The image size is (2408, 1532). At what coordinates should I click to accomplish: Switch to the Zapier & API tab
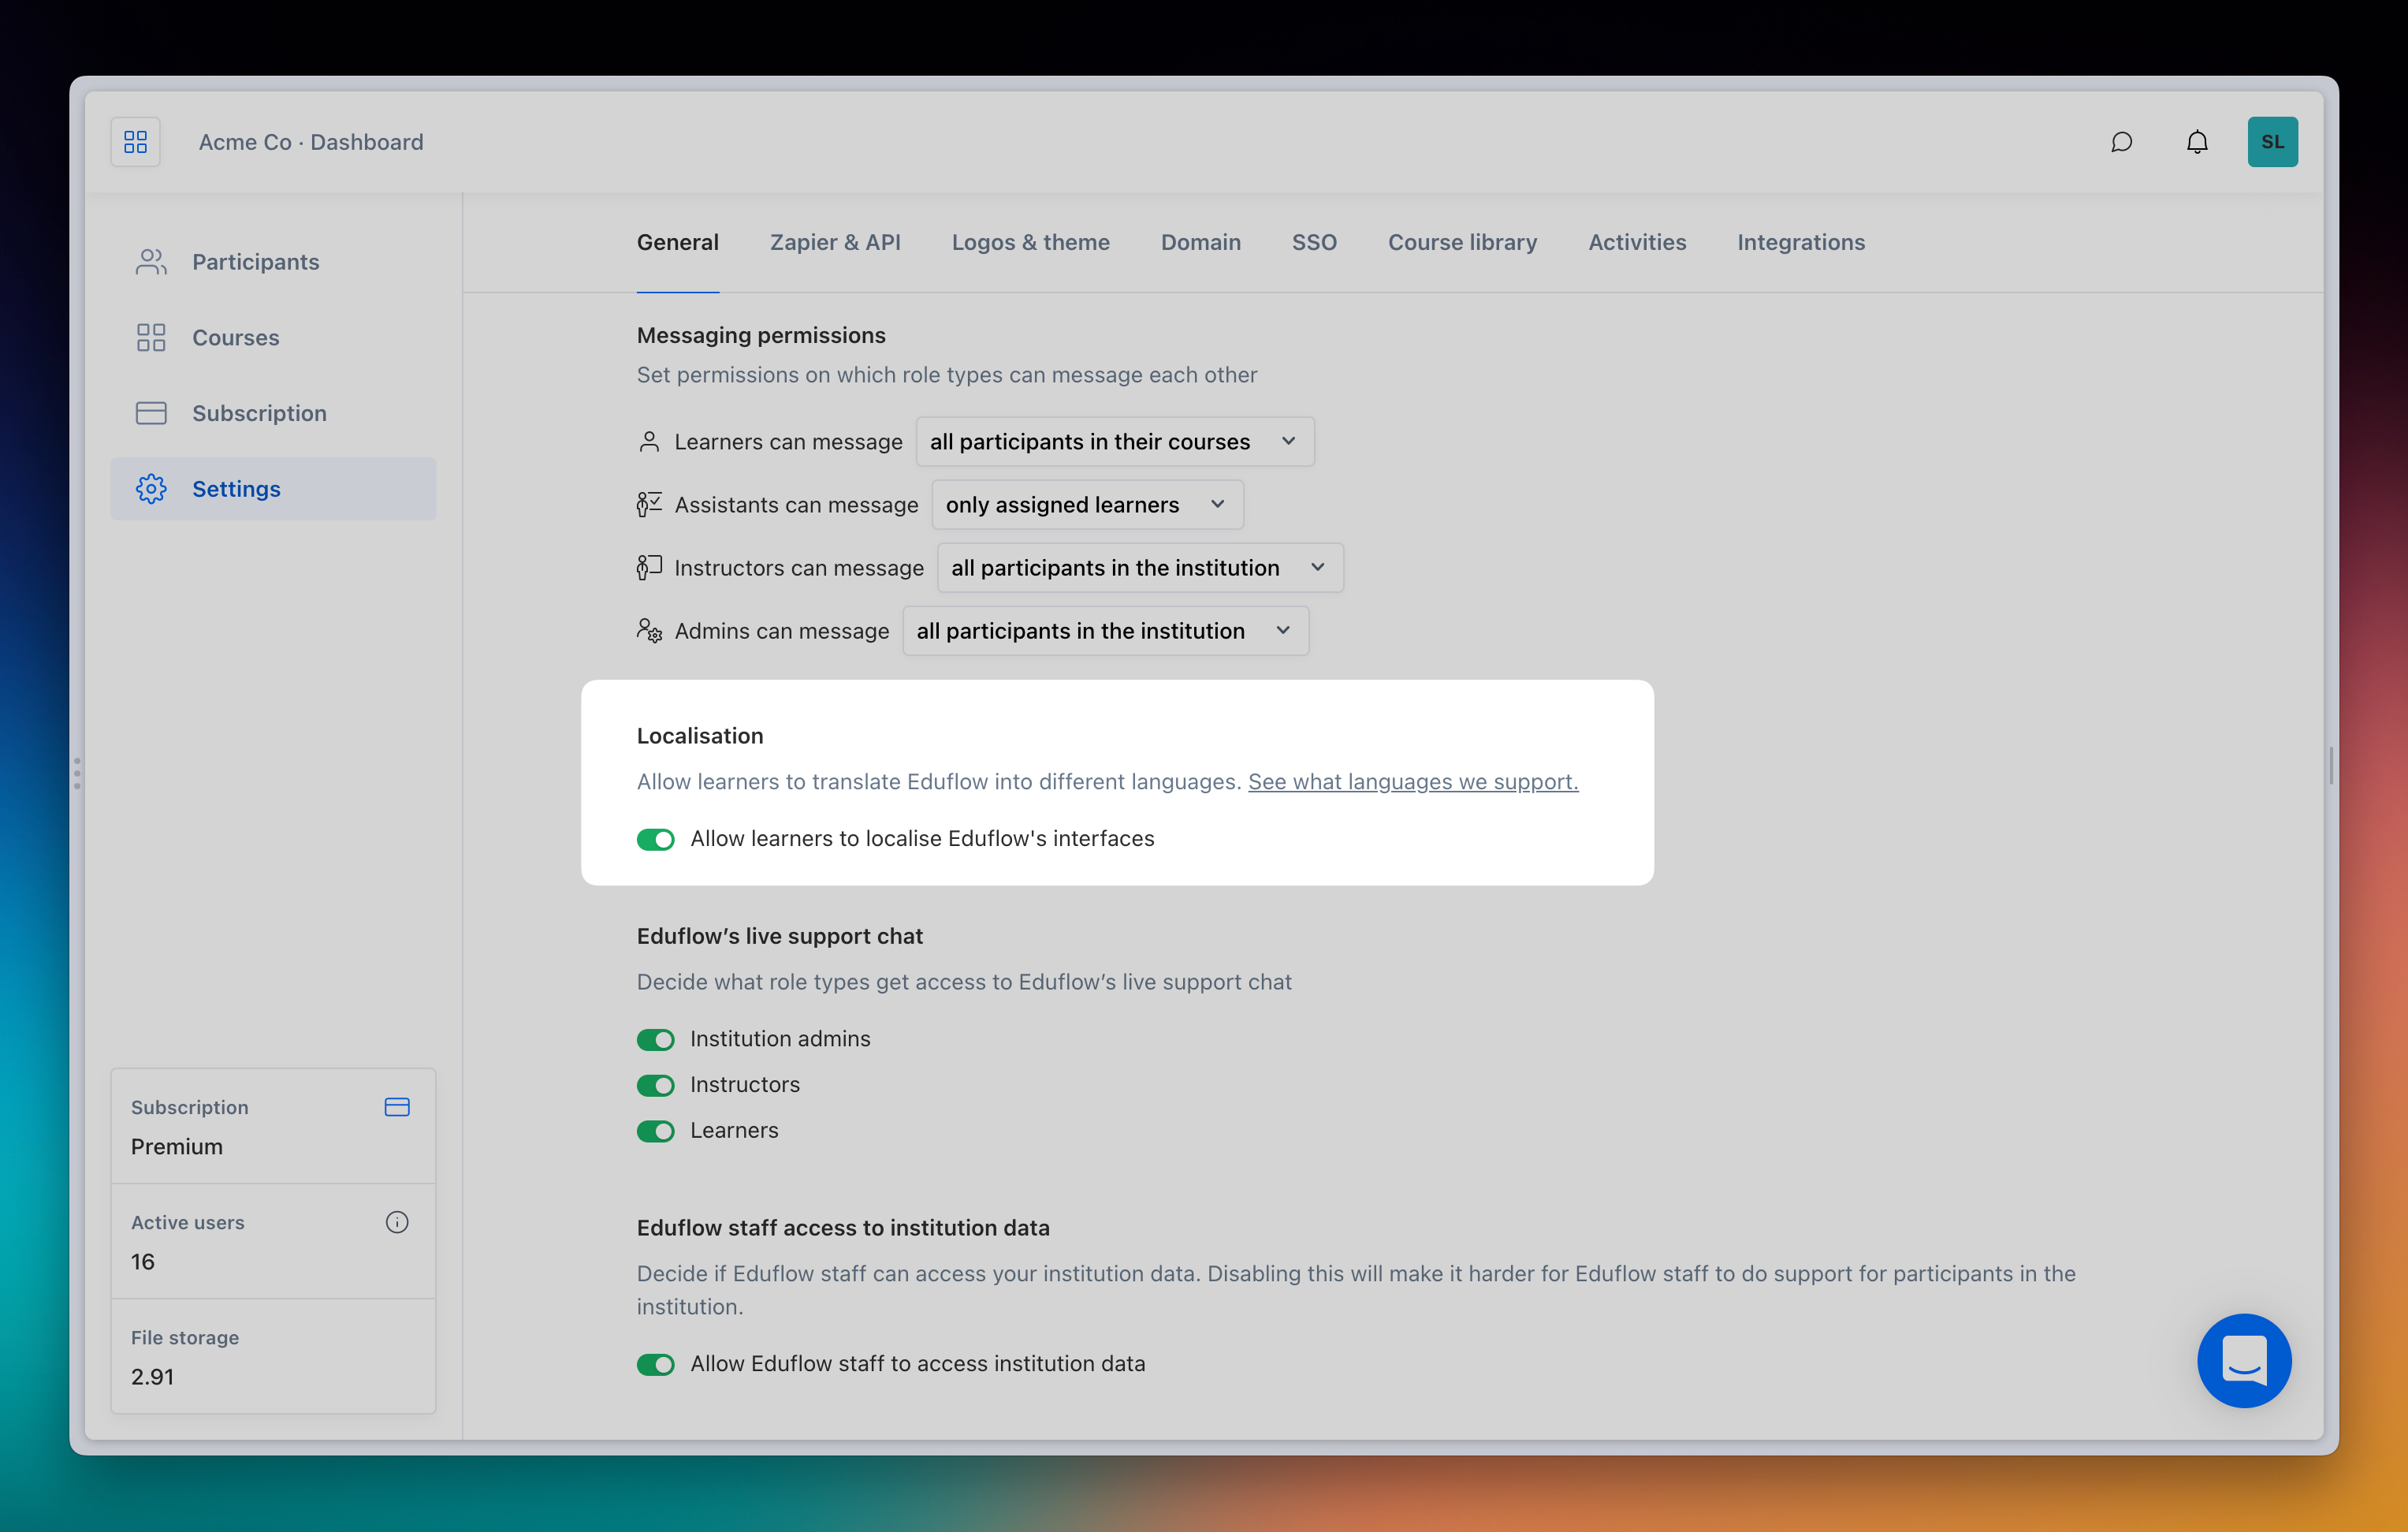(835, 242)
